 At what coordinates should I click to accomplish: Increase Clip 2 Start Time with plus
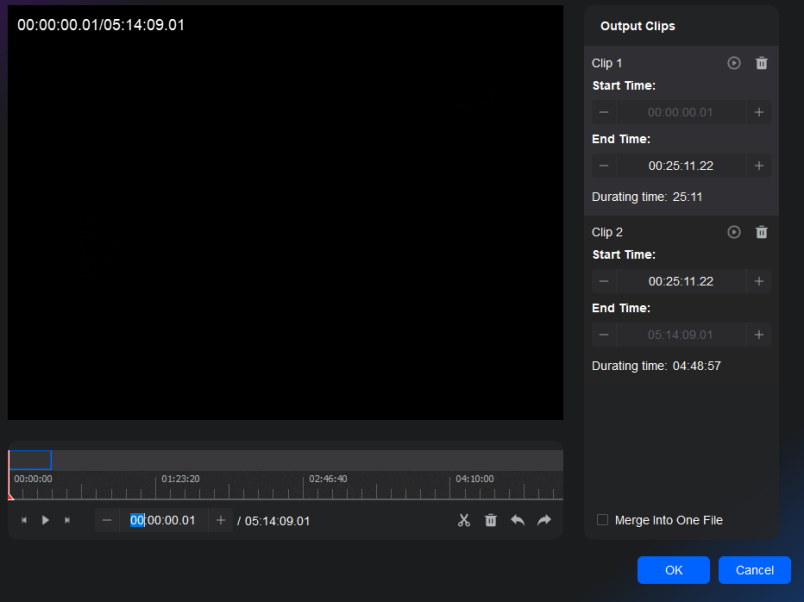[x=759, y=282]
